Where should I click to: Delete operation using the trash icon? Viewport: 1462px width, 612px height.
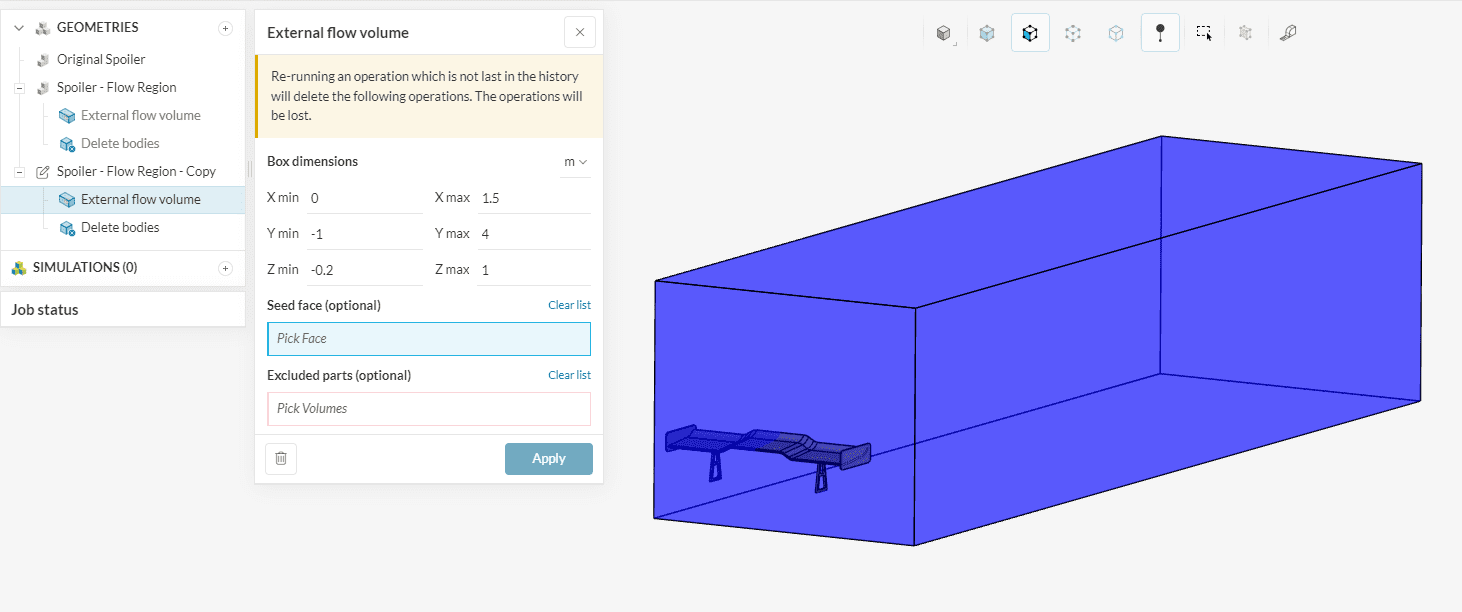pos(281,458)
